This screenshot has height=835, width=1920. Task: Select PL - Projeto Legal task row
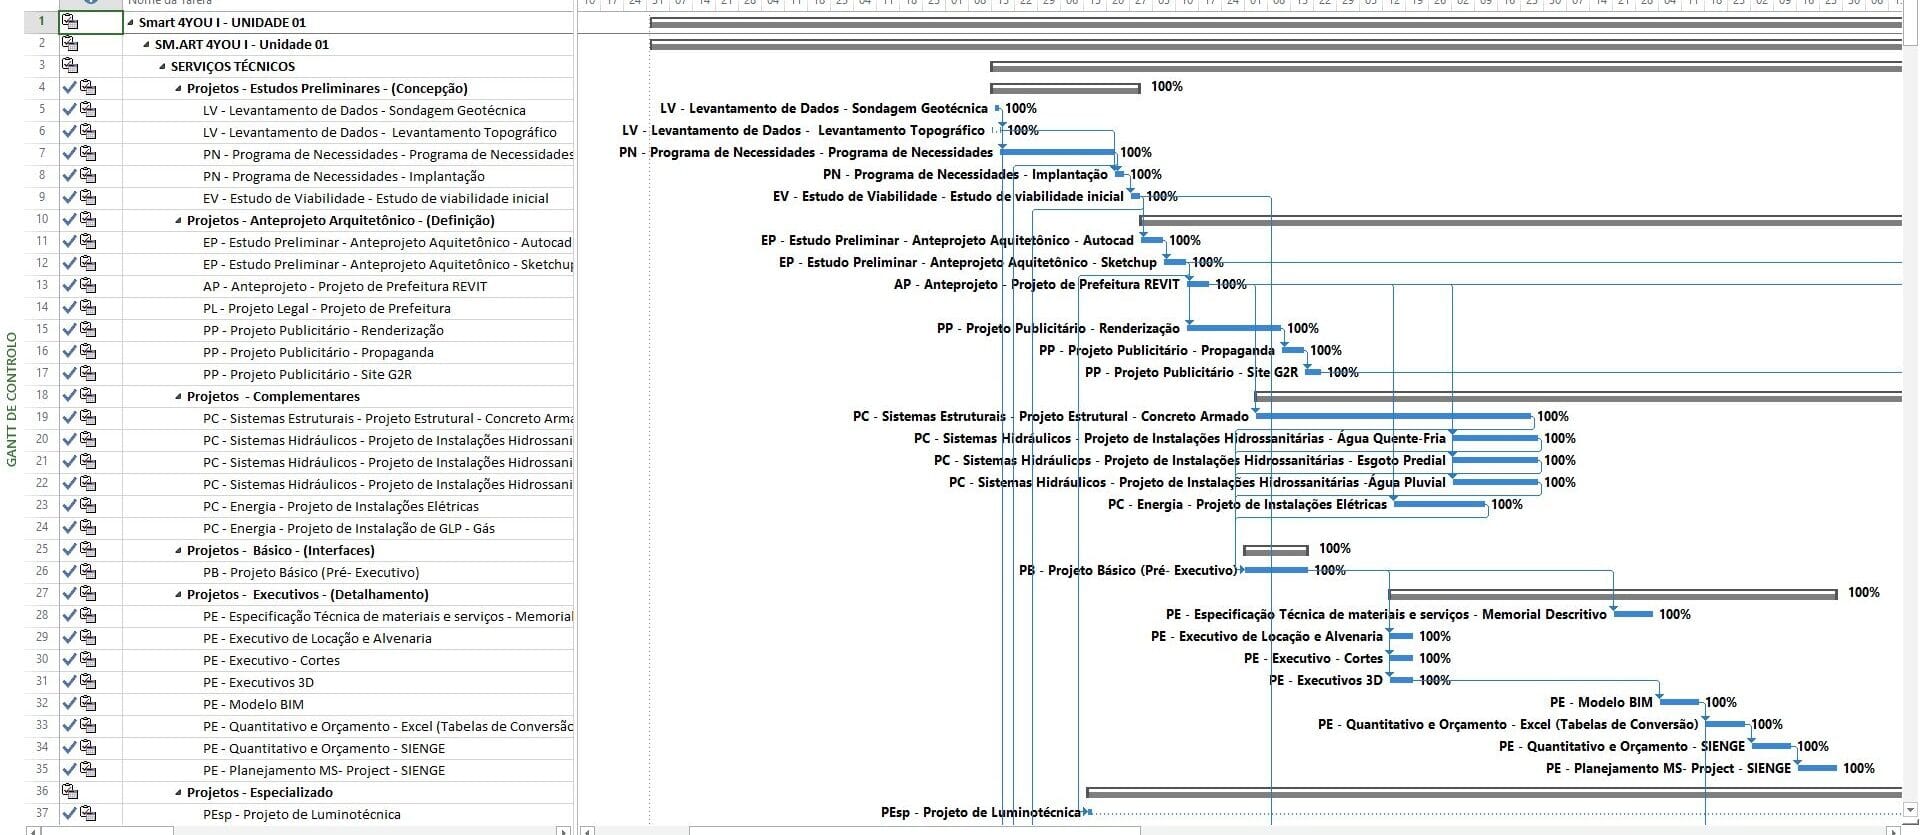[326, 308]
